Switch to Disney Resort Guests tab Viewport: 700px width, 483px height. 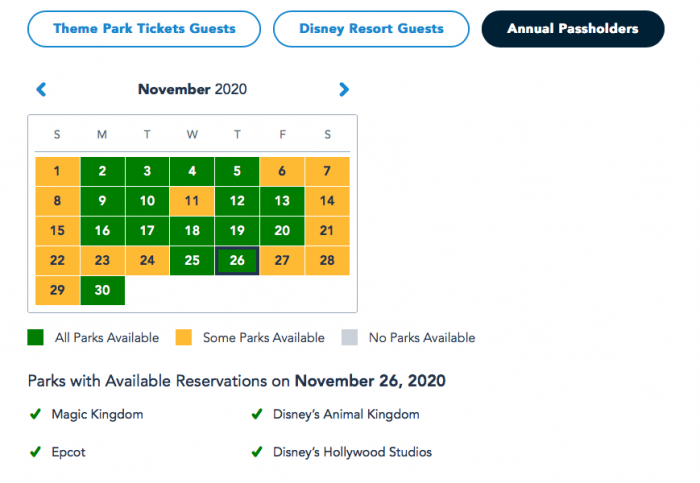coord(370,29)
